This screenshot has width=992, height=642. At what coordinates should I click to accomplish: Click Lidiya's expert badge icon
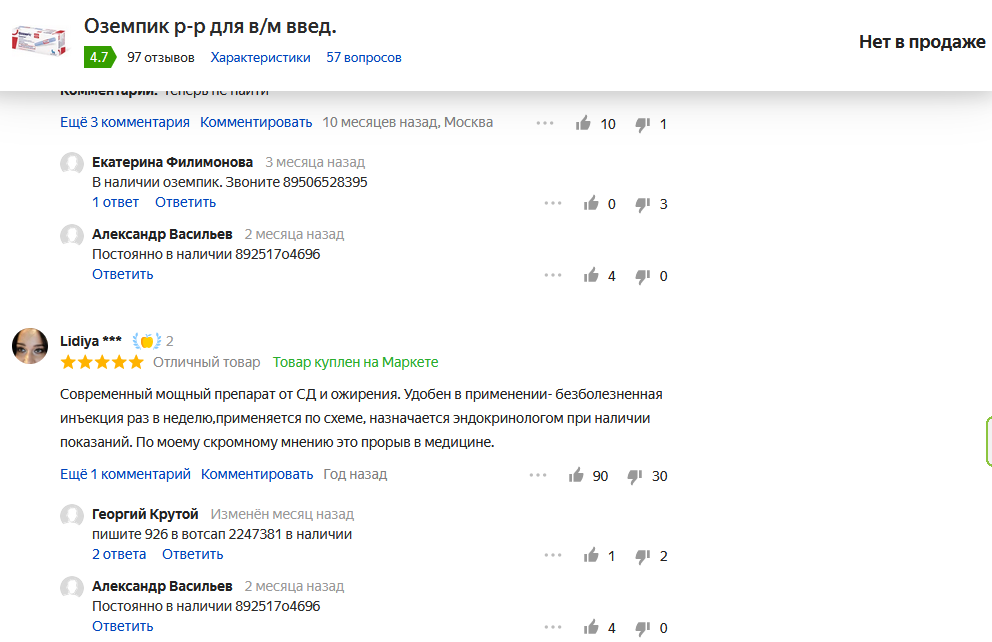[147, 341]
